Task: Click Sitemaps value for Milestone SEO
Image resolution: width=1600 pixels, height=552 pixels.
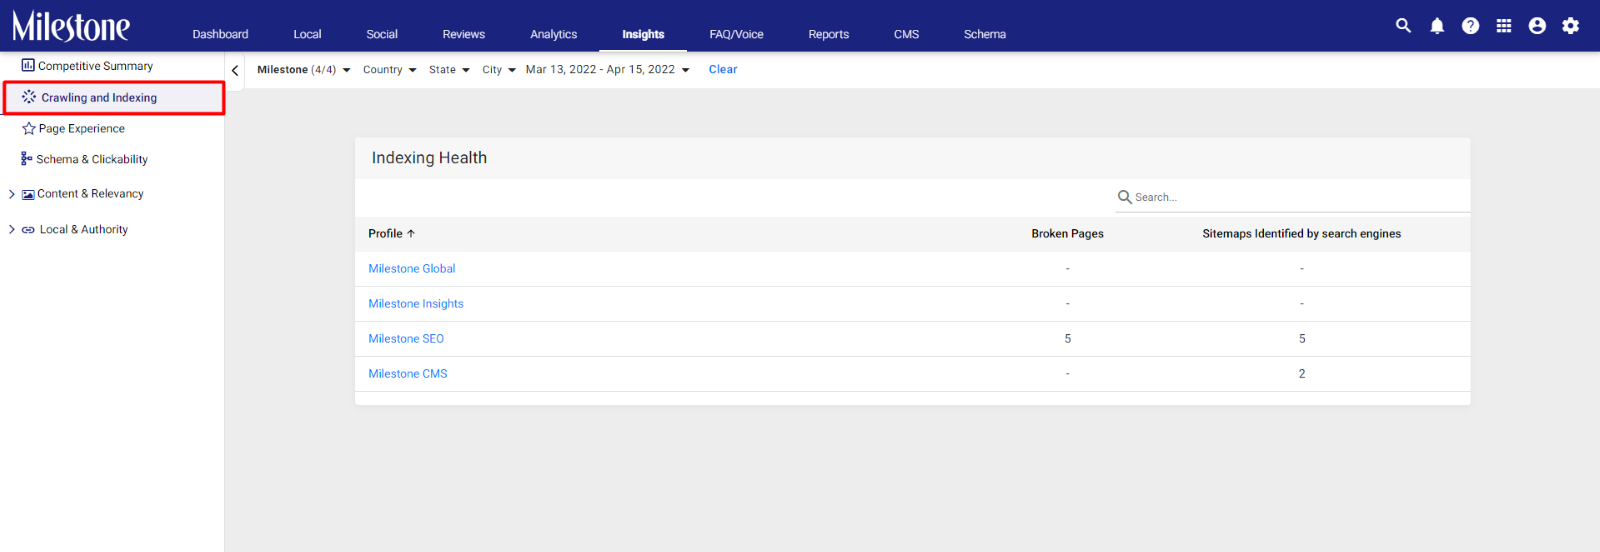Action: (x=1302, y=339)
